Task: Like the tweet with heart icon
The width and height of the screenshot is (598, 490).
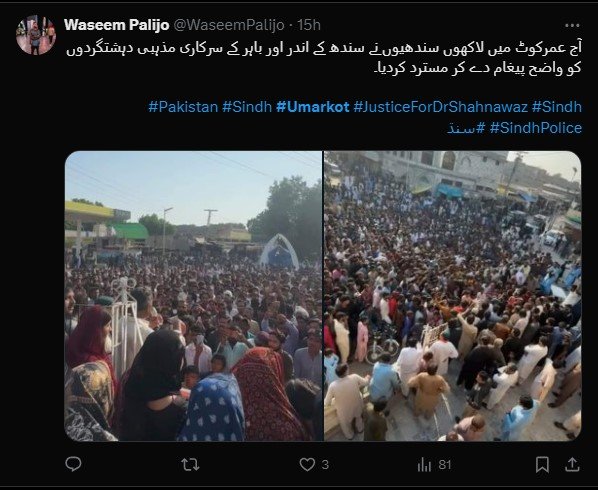Action: coord(307,464)
